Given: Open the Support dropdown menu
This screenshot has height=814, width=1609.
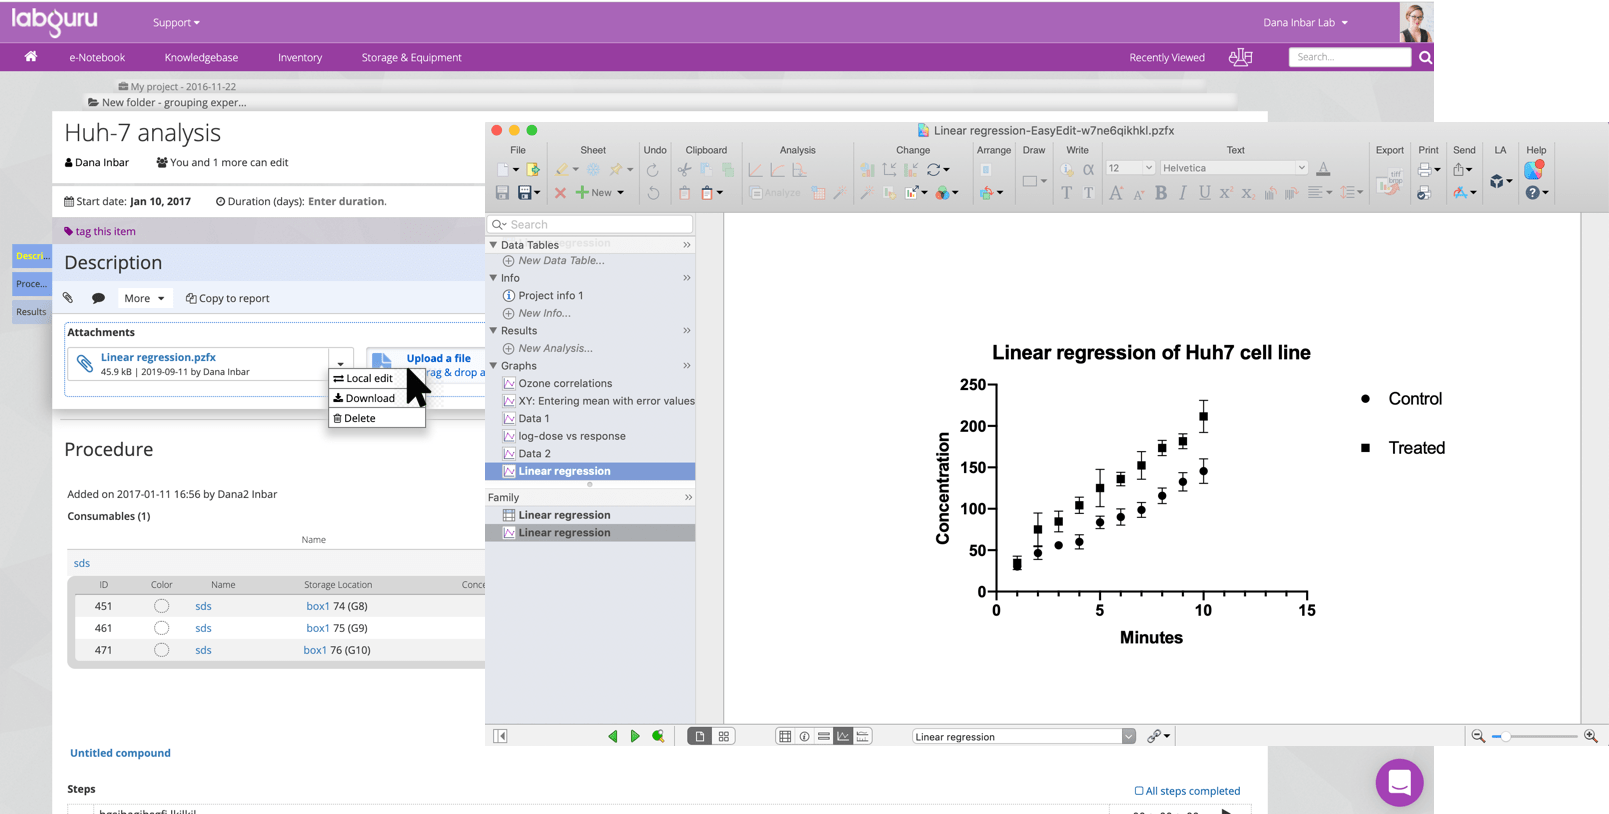Looking at the screenshot, I should (x=176, y=22).
